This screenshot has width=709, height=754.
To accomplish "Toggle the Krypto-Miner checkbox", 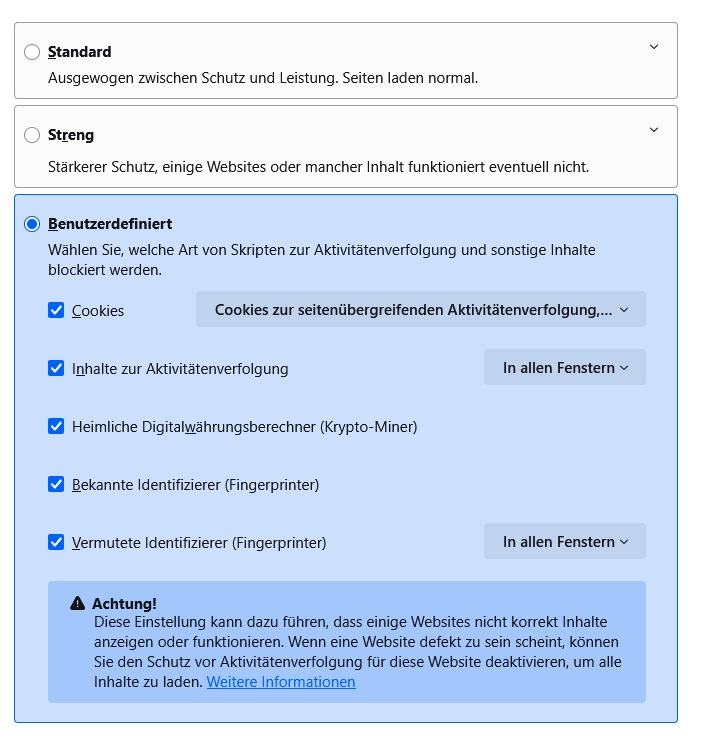I will point(56,426).
